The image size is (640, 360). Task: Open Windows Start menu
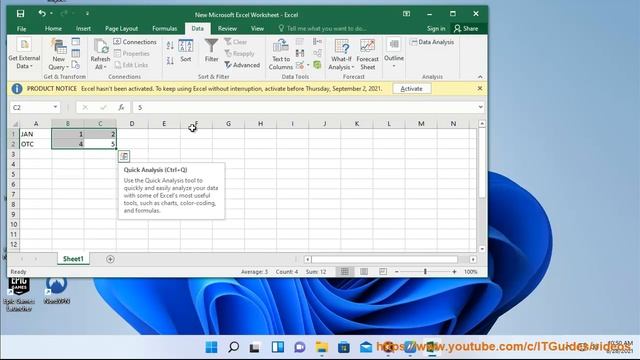[211, 347]
